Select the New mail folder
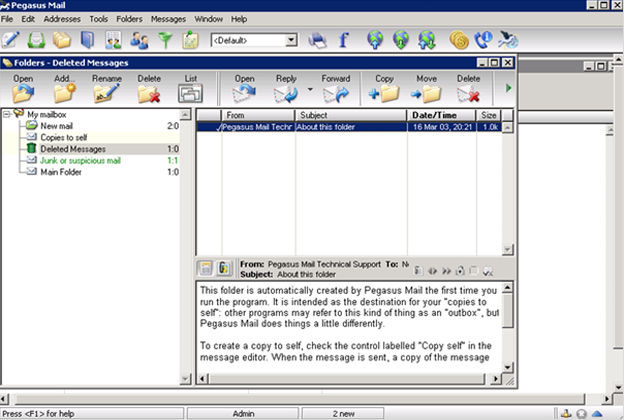Viewport: 624px width, 420px height. click(x=57, y=126)
